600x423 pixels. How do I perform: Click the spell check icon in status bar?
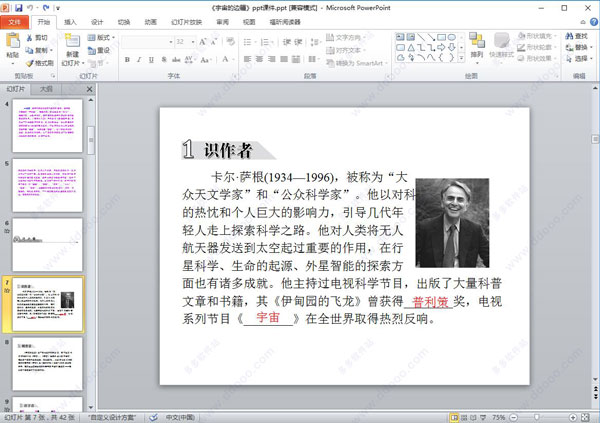point(153,417)
